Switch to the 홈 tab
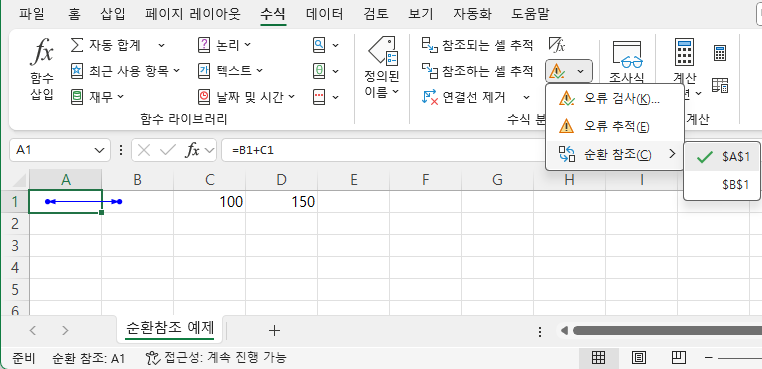The height and width of the screenshot is (369, 762). 74,14
